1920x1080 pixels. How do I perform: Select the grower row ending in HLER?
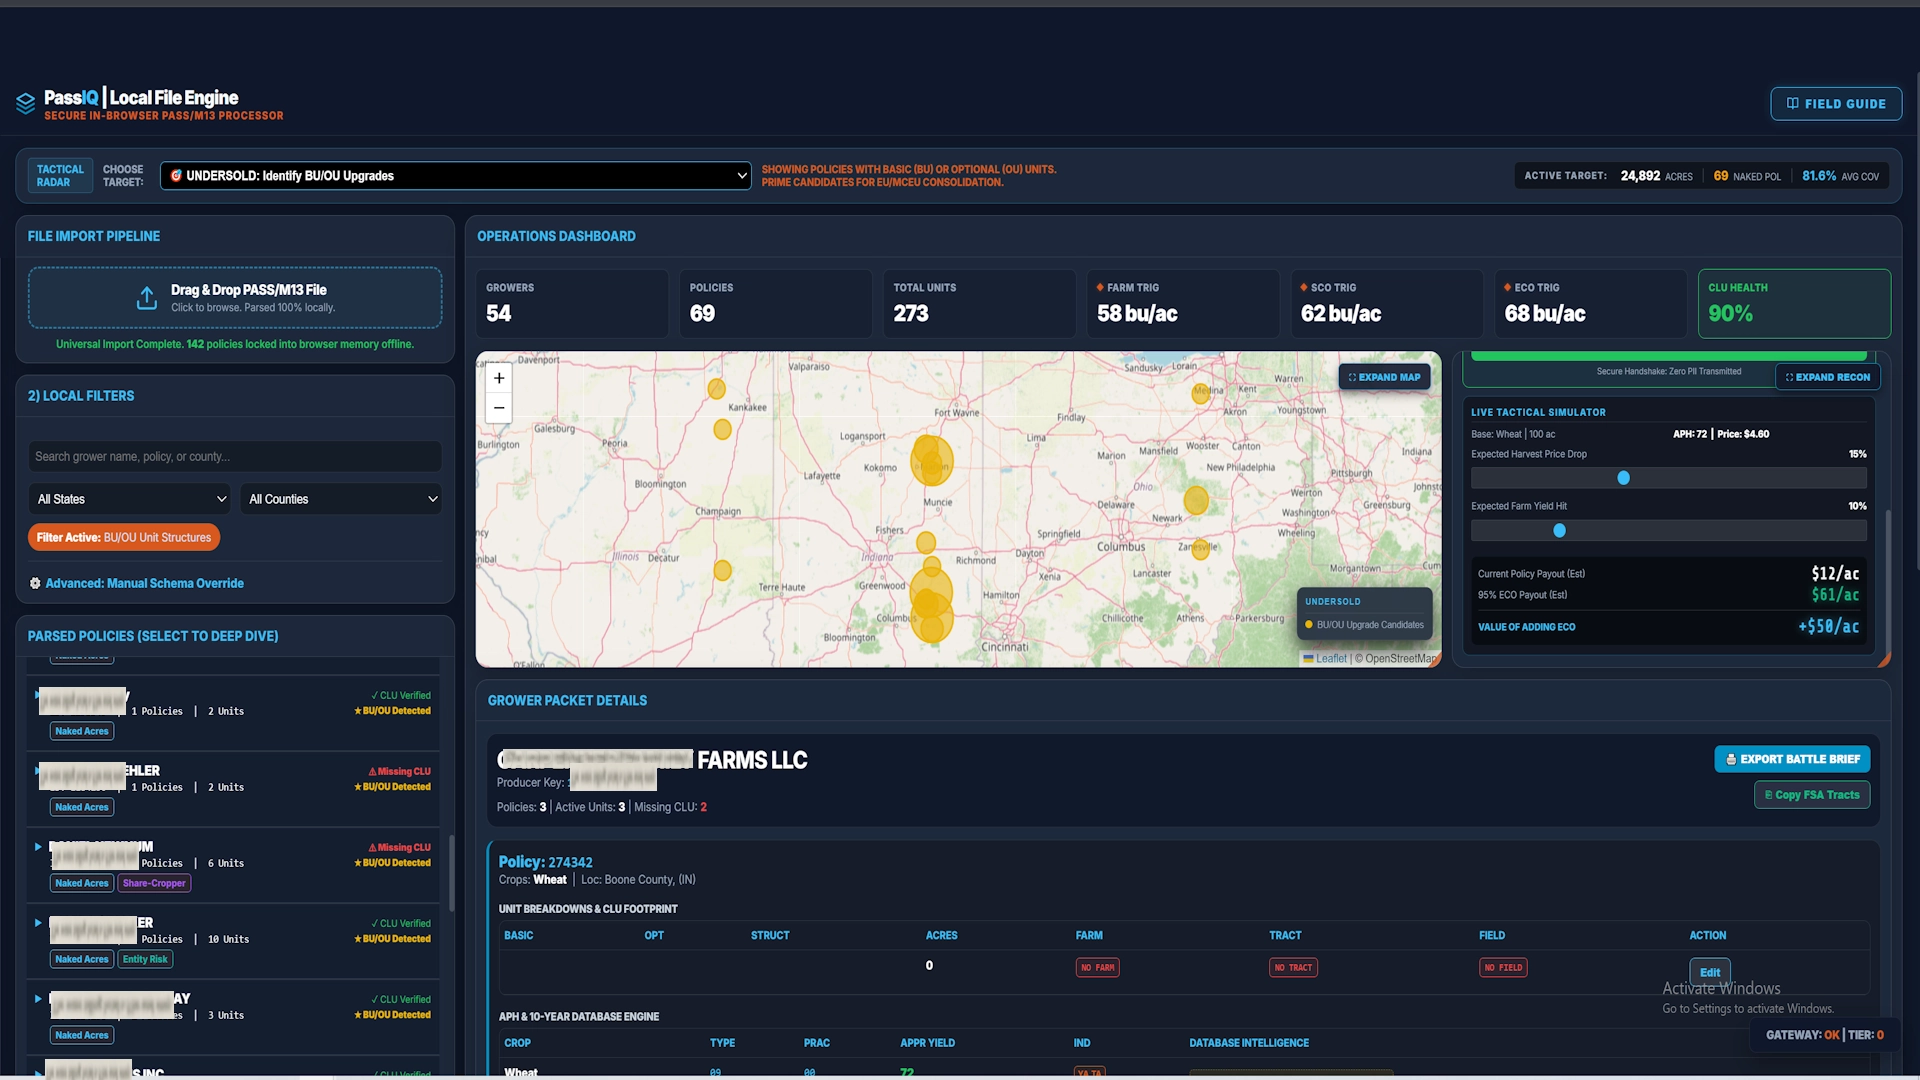234,788
